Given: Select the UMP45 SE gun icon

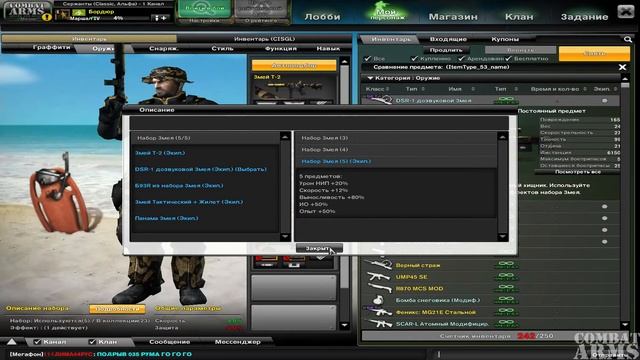Looking at the screenshot, I should point(379,277).
